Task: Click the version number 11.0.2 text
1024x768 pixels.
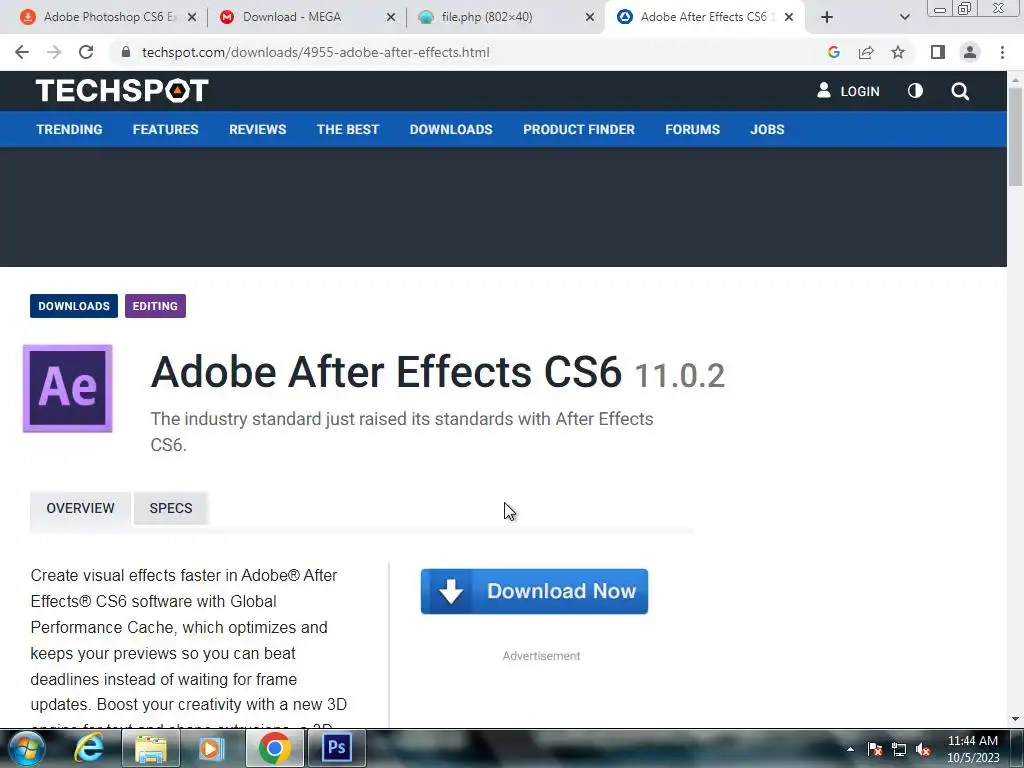Action: click(679, 376)
